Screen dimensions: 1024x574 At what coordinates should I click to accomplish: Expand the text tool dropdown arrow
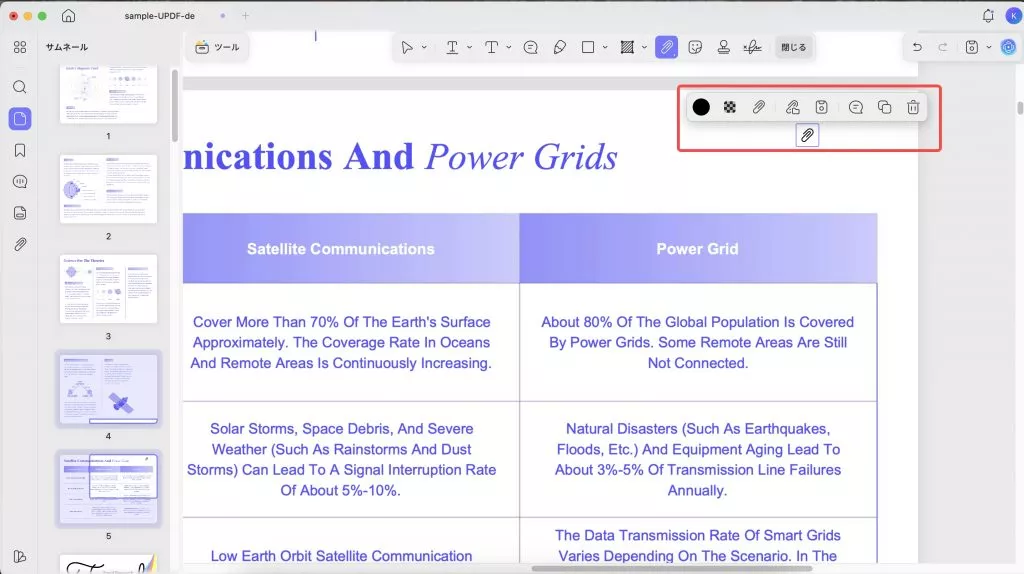click(509, 47)
